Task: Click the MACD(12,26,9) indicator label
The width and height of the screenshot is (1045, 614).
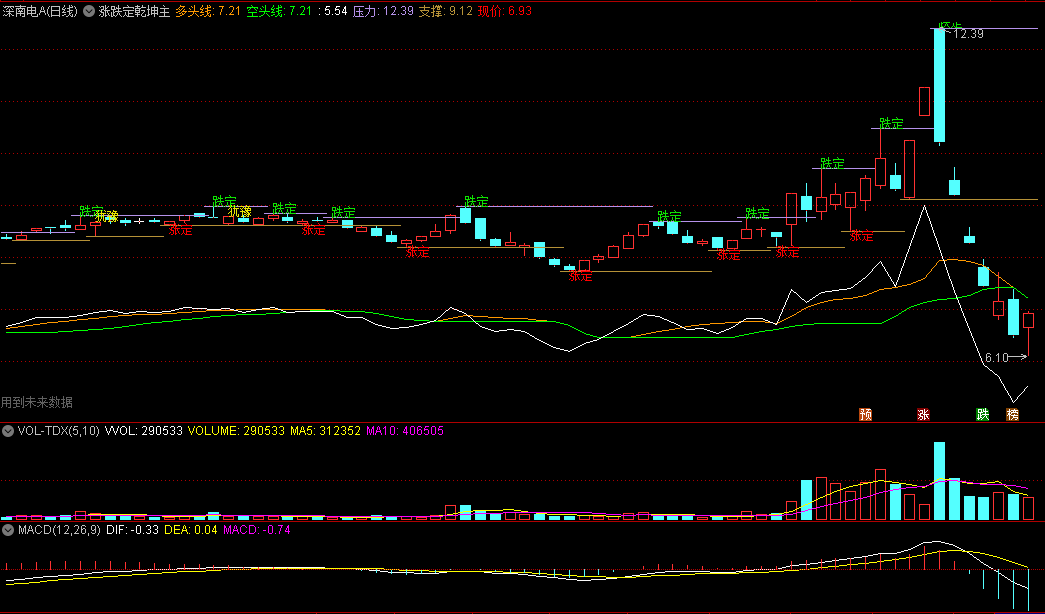Action: [x=59, y=530]
